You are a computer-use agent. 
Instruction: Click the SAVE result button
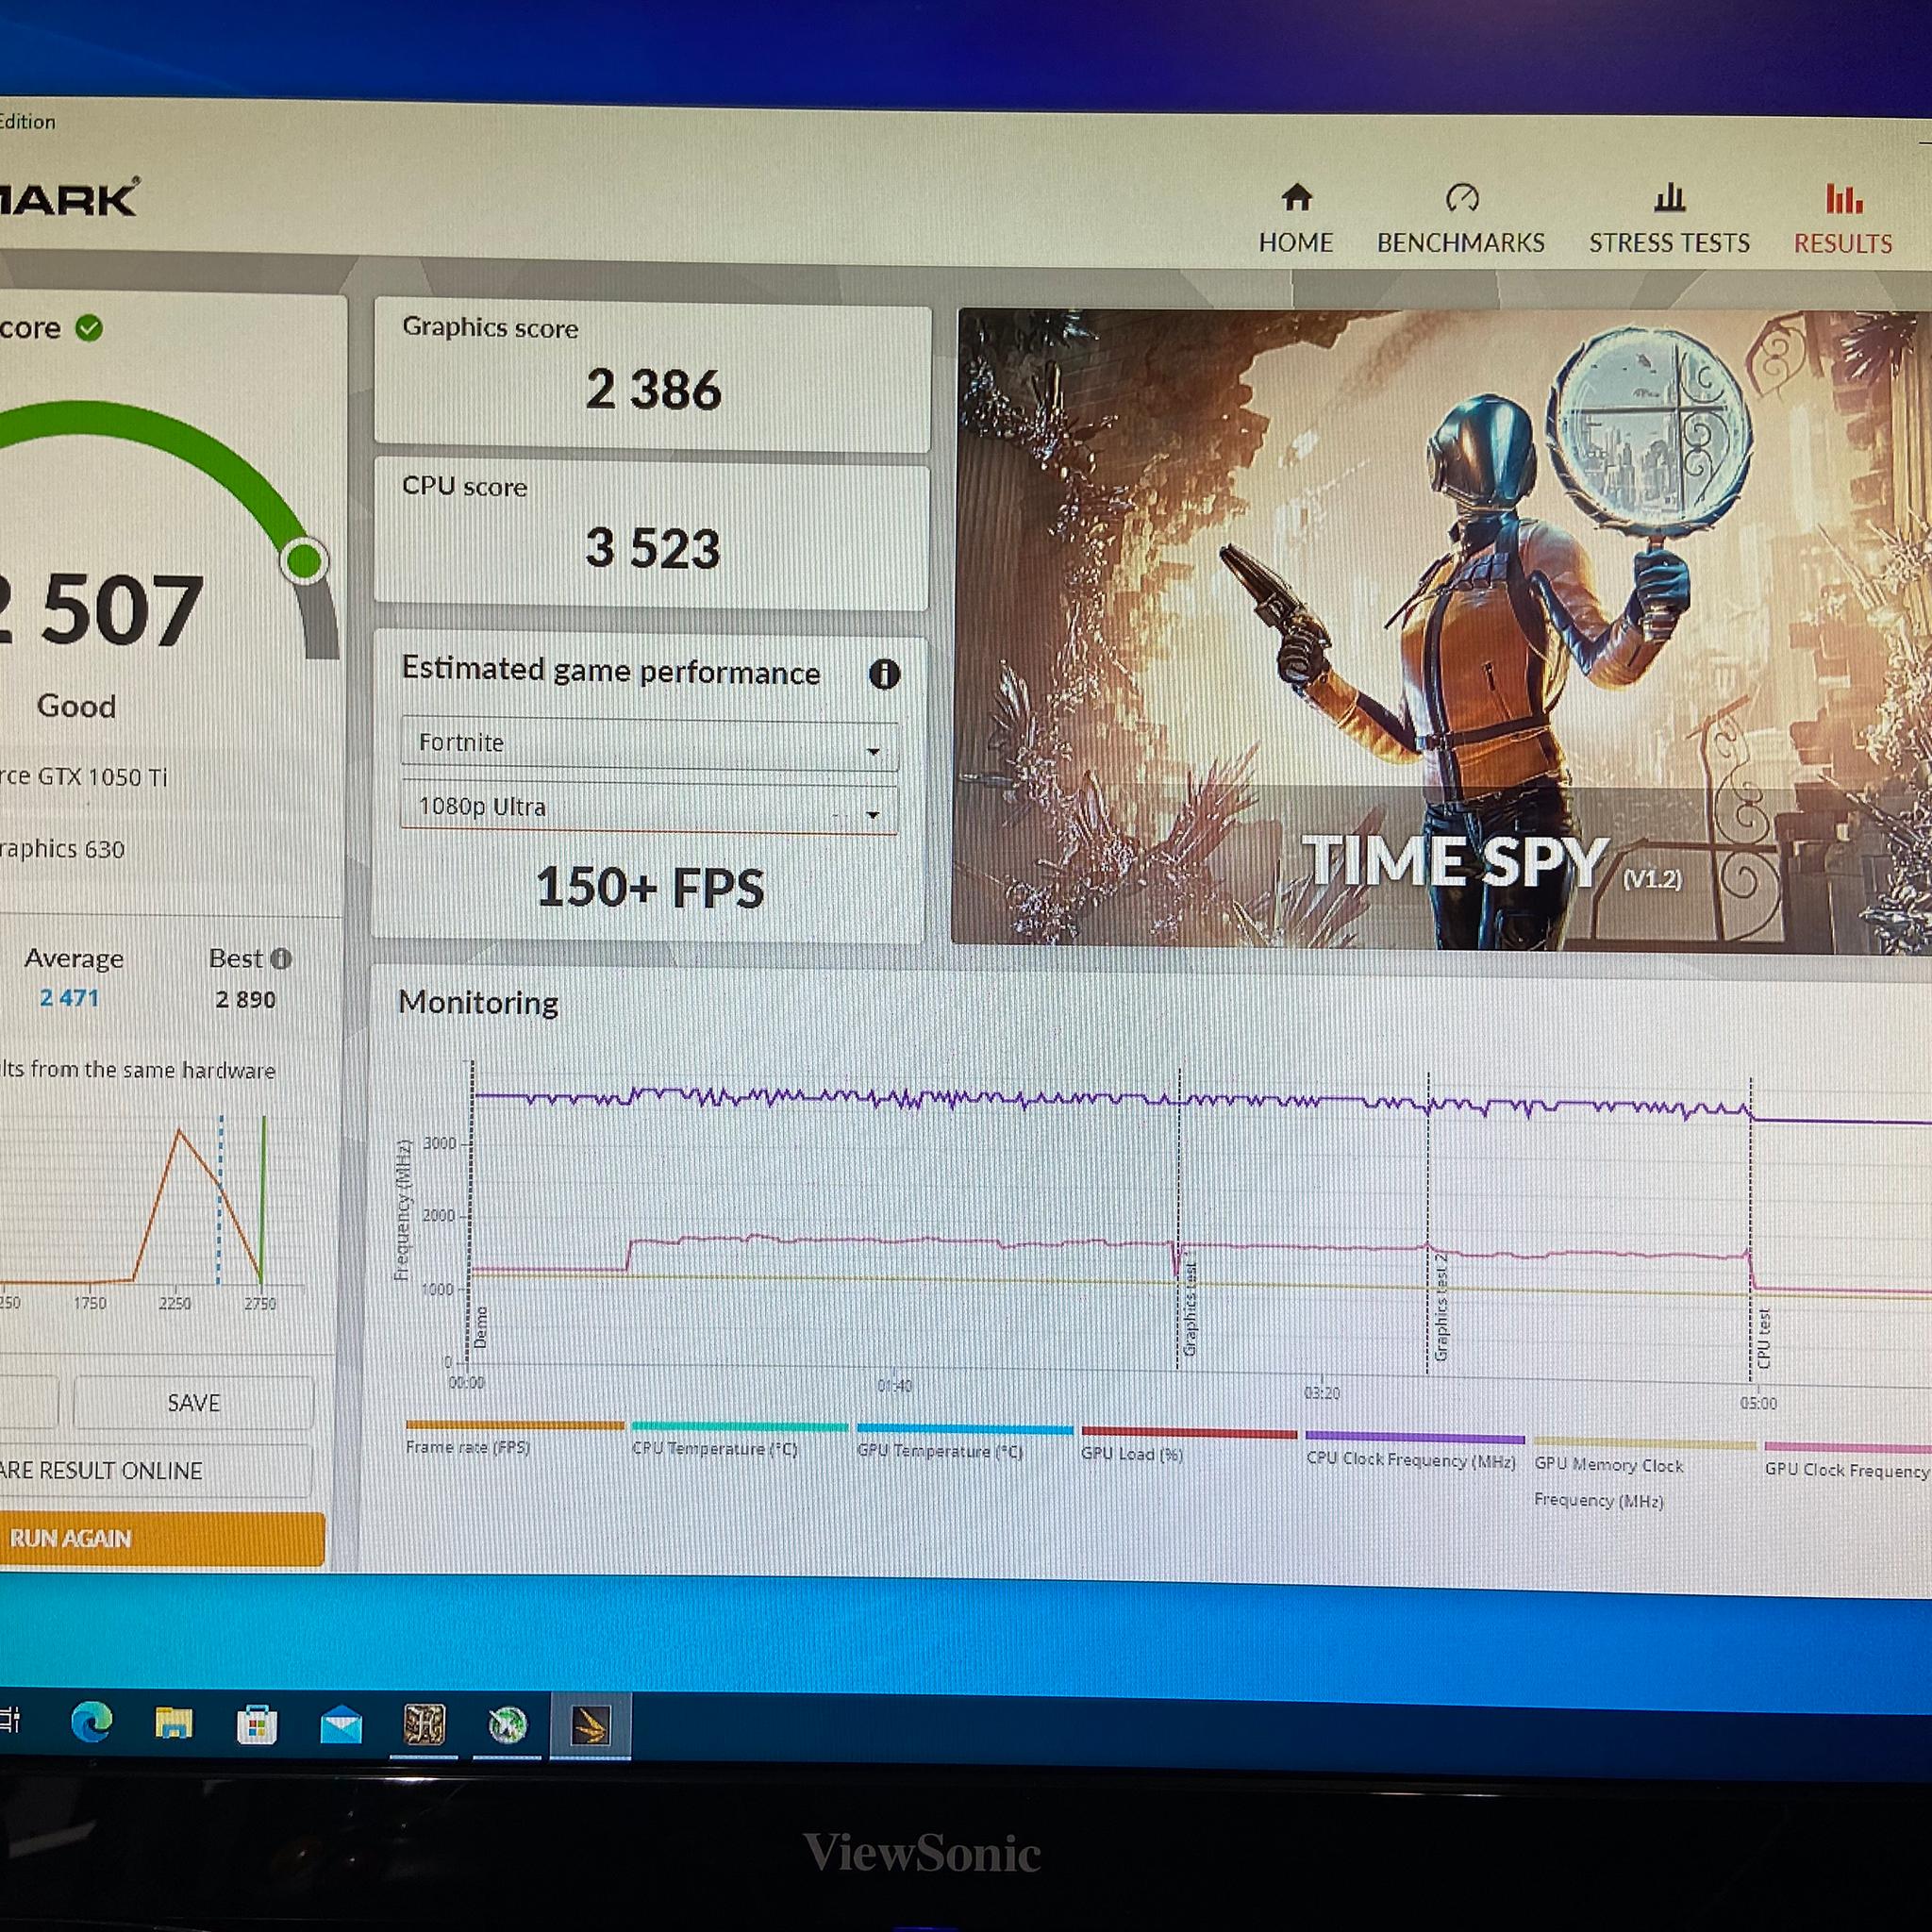pyautogui.click(x=193, y=1403)
